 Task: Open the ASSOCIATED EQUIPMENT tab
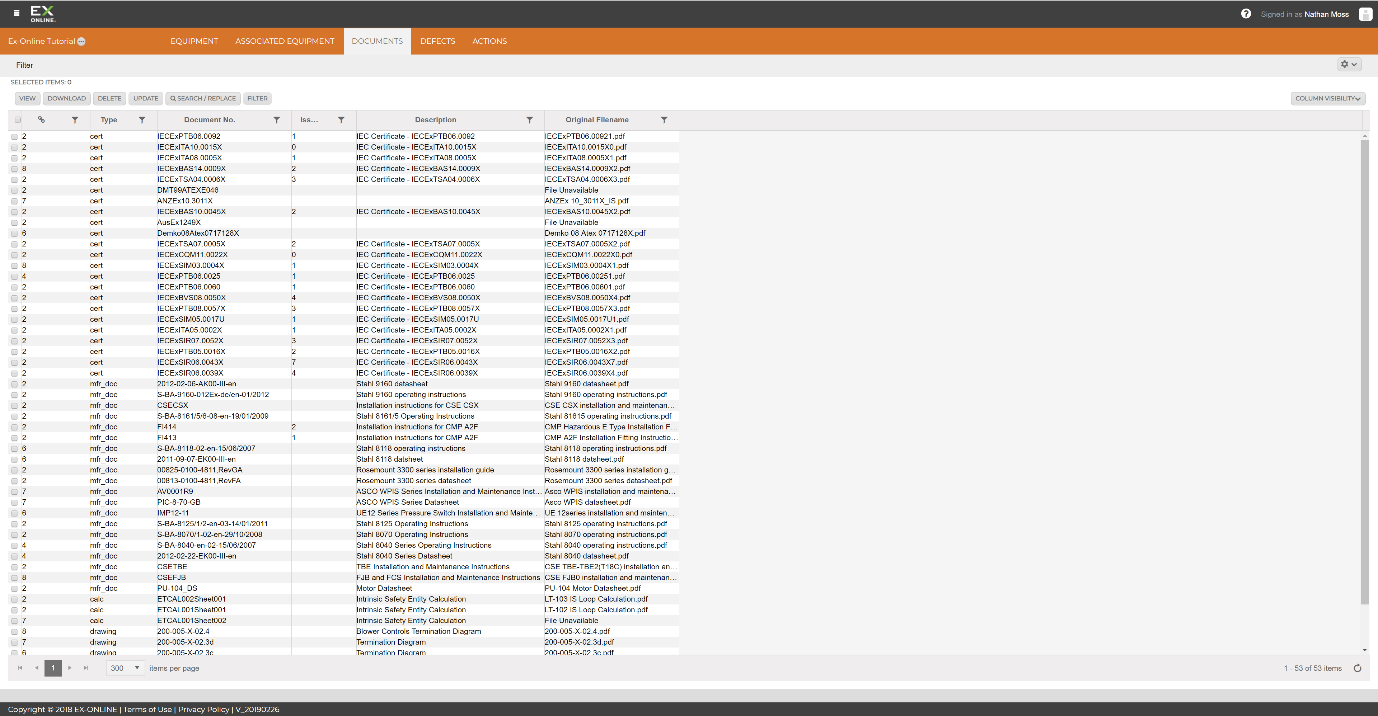pyautogui.click(x=285, y=41)
